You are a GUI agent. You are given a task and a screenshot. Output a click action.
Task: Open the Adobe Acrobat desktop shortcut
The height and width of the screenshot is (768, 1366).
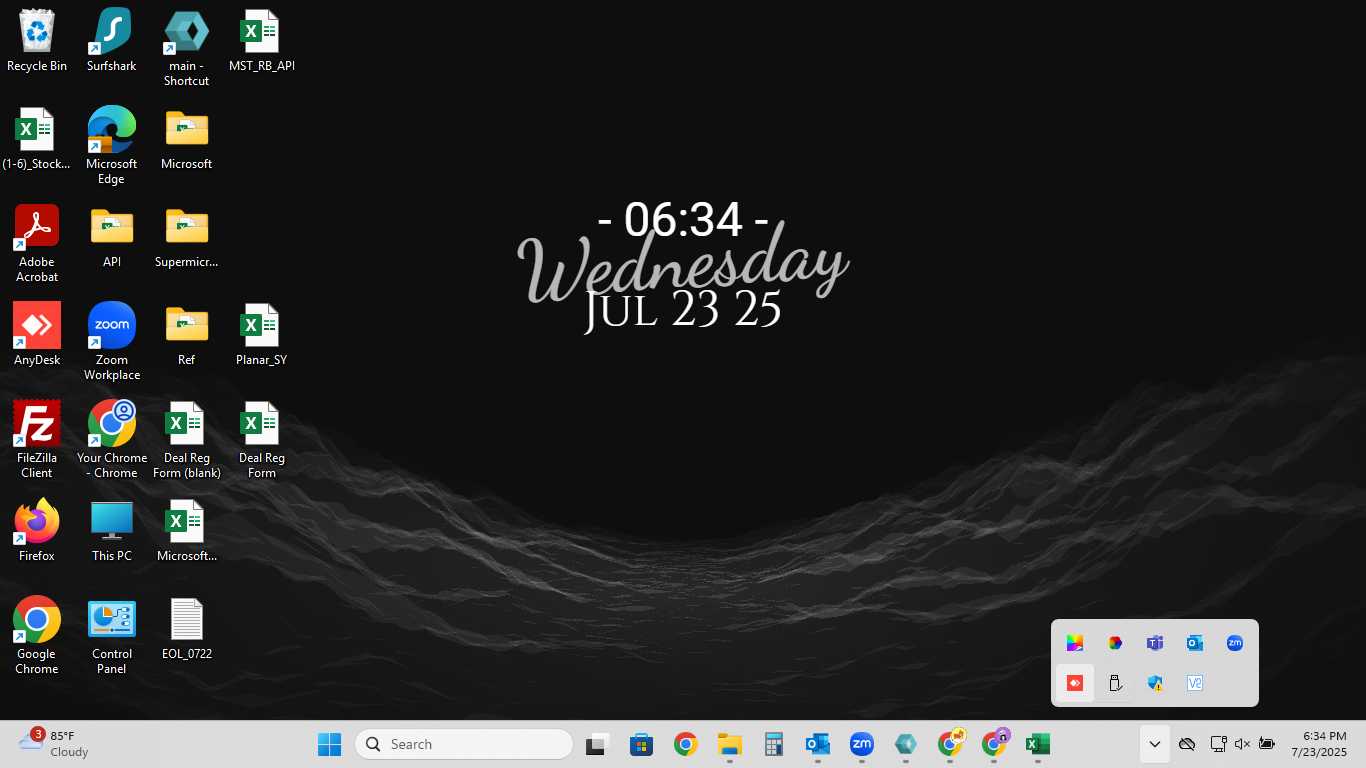coord(37,243)
